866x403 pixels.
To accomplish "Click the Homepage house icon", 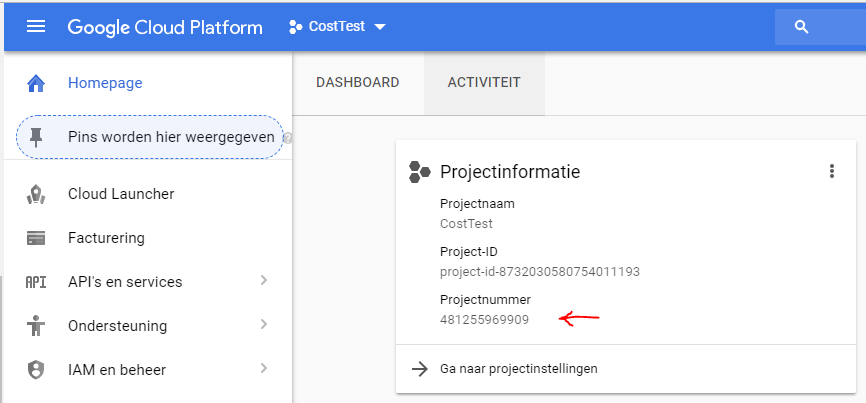I will pyautogui.click(x=36, y=83).
